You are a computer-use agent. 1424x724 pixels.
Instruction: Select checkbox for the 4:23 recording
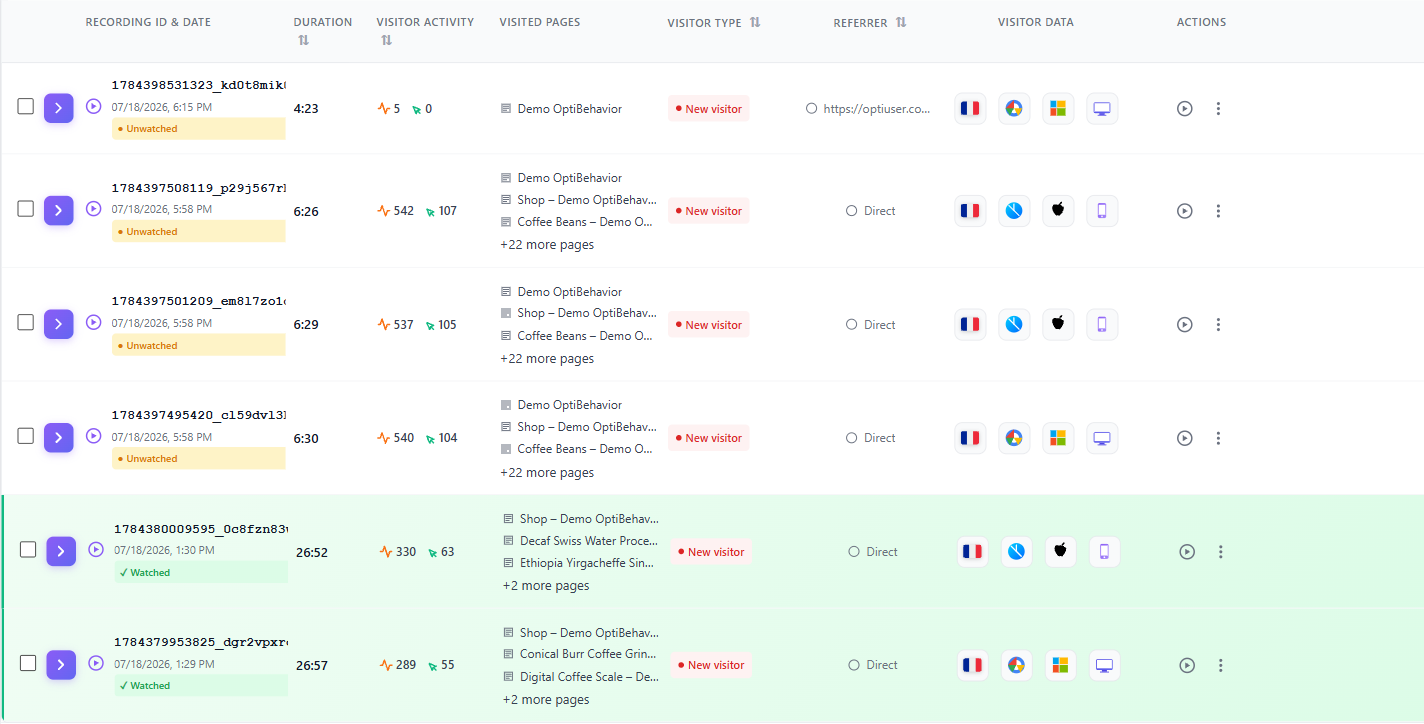[x=26, y=107]
